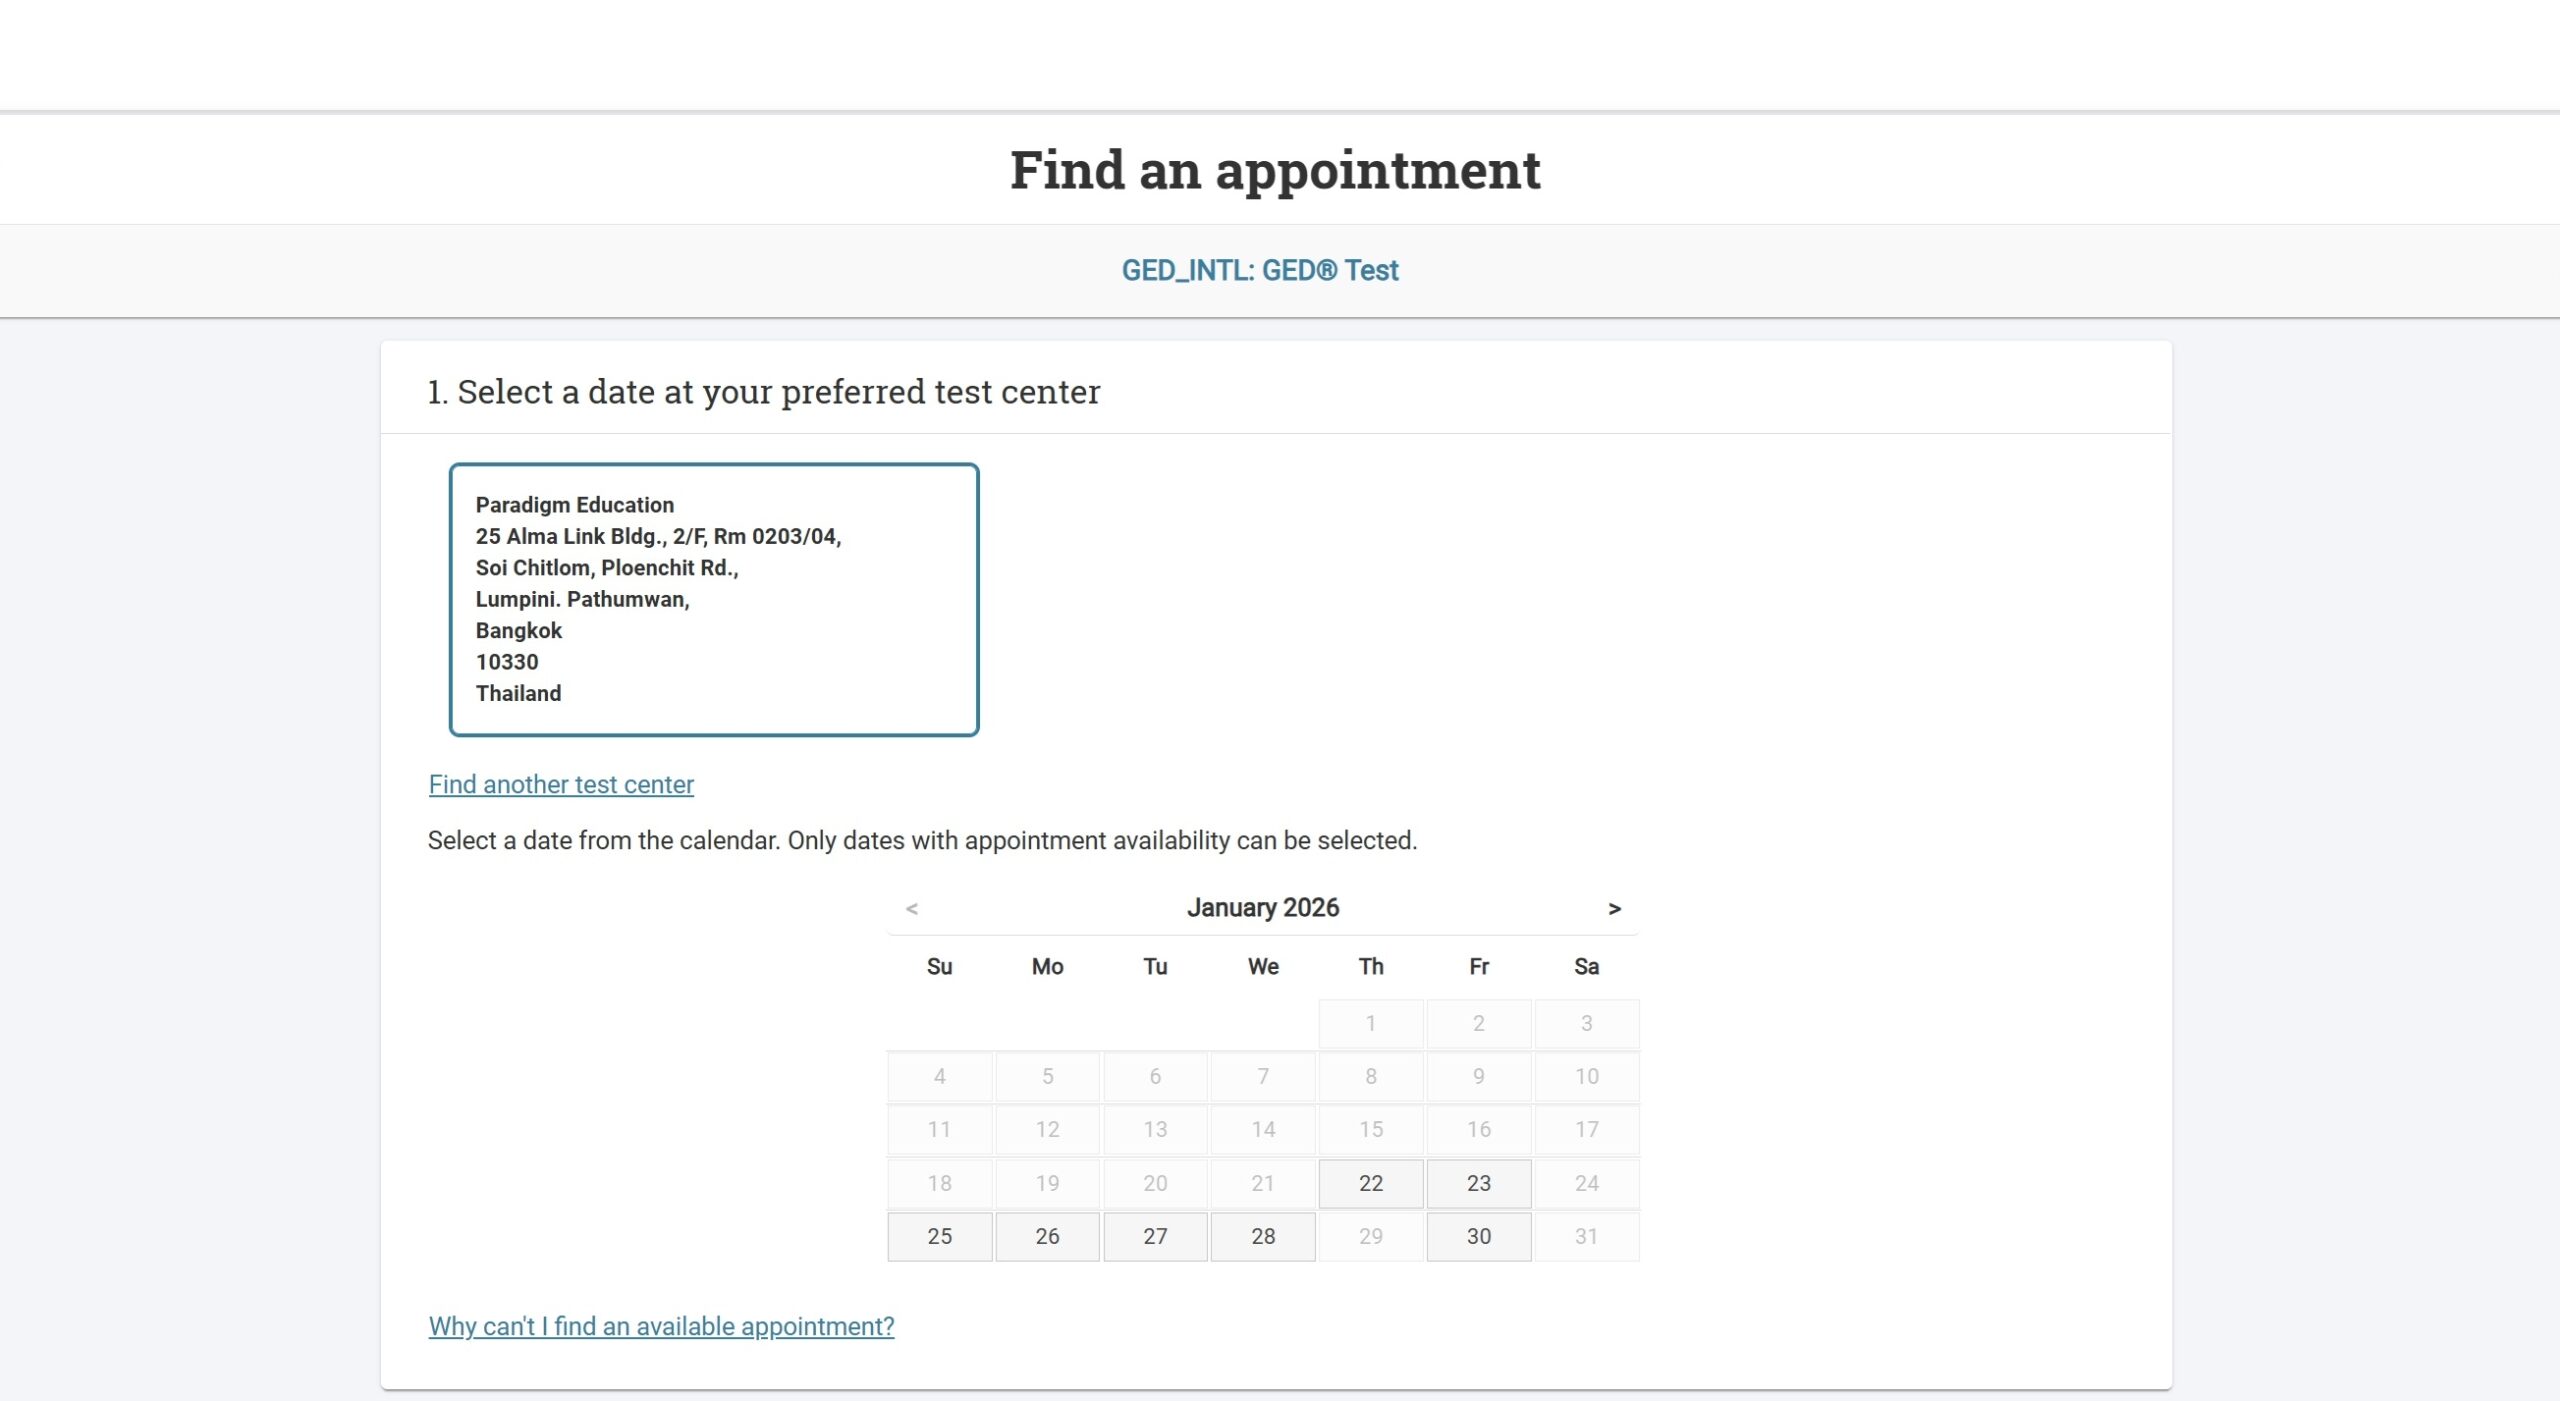Image resolution: width=2560 pixels, height=1401 pixels.
Task: Click the GED_INTL: GED® Test heading
Action: pyautogui.click(x=1259, y=270)
